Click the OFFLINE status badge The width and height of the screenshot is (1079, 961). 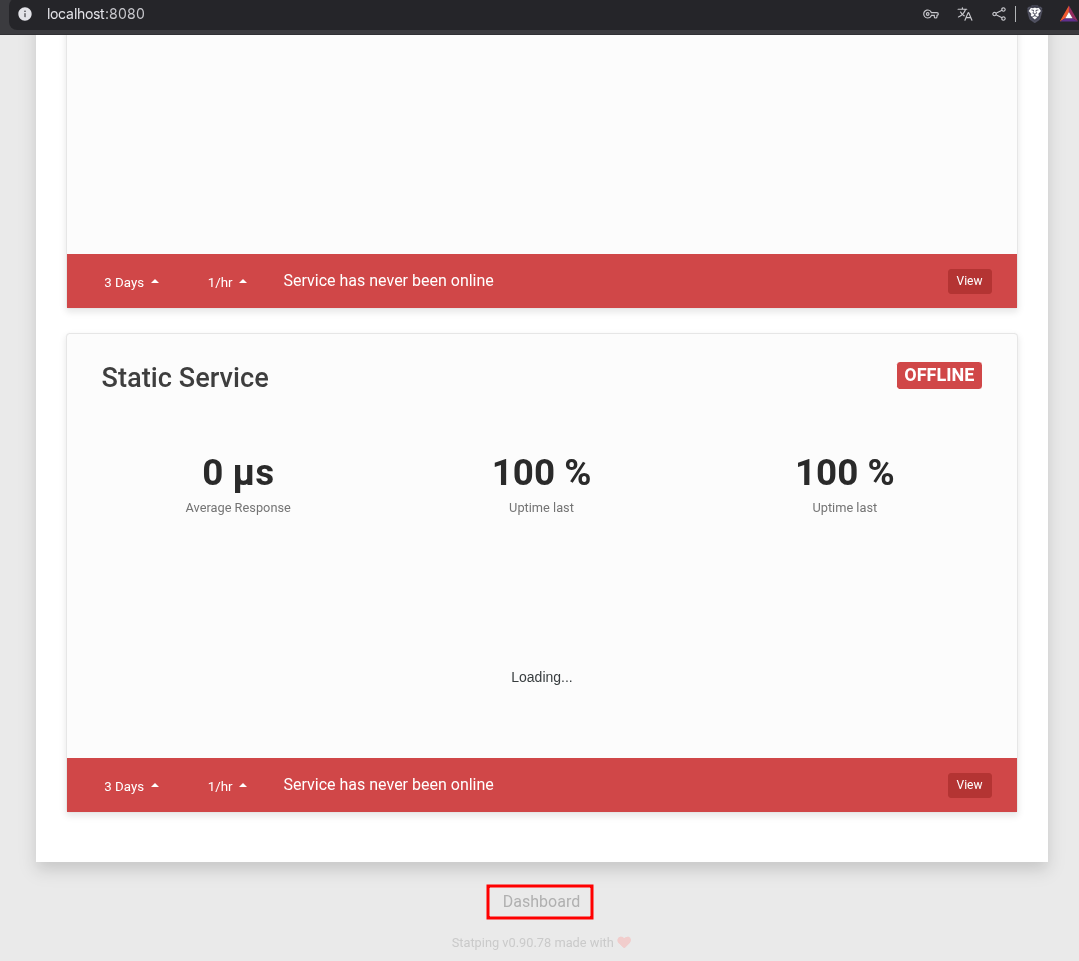(939, 375)
